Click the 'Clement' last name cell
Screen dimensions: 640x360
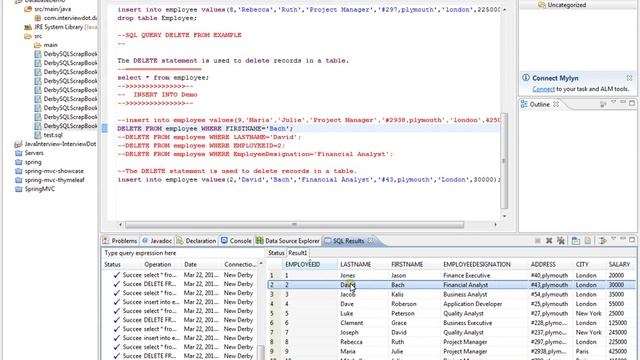(363, 323)
